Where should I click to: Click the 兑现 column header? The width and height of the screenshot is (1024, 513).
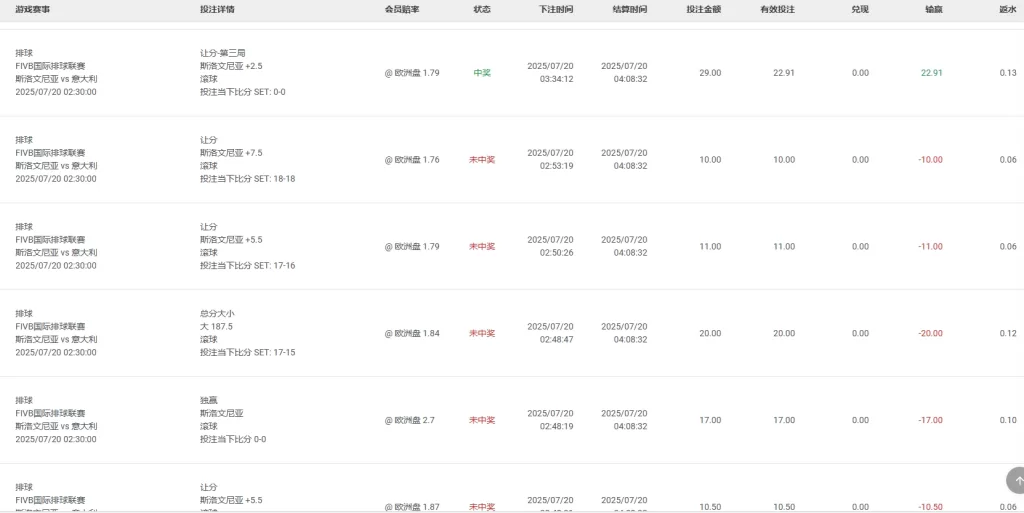(x=860, y=10)
